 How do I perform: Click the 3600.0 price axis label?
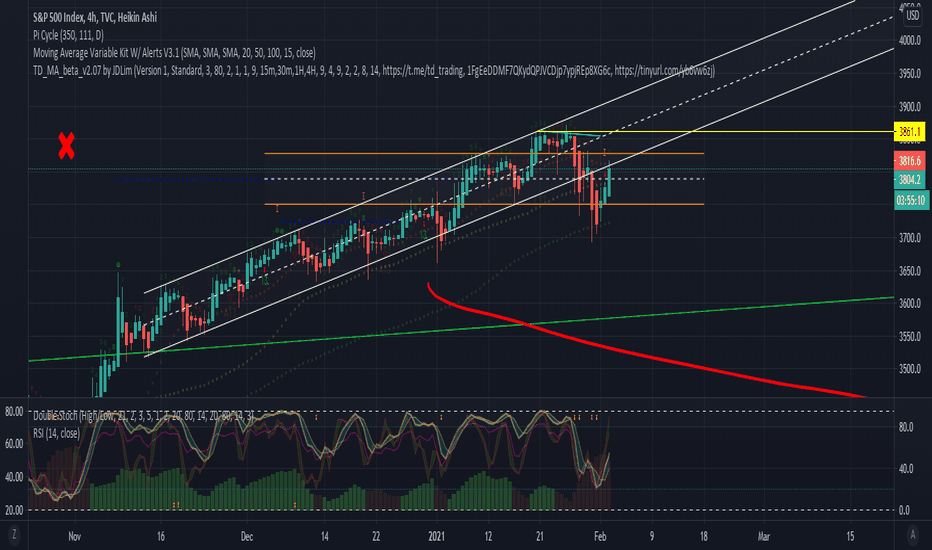(909, 303)
